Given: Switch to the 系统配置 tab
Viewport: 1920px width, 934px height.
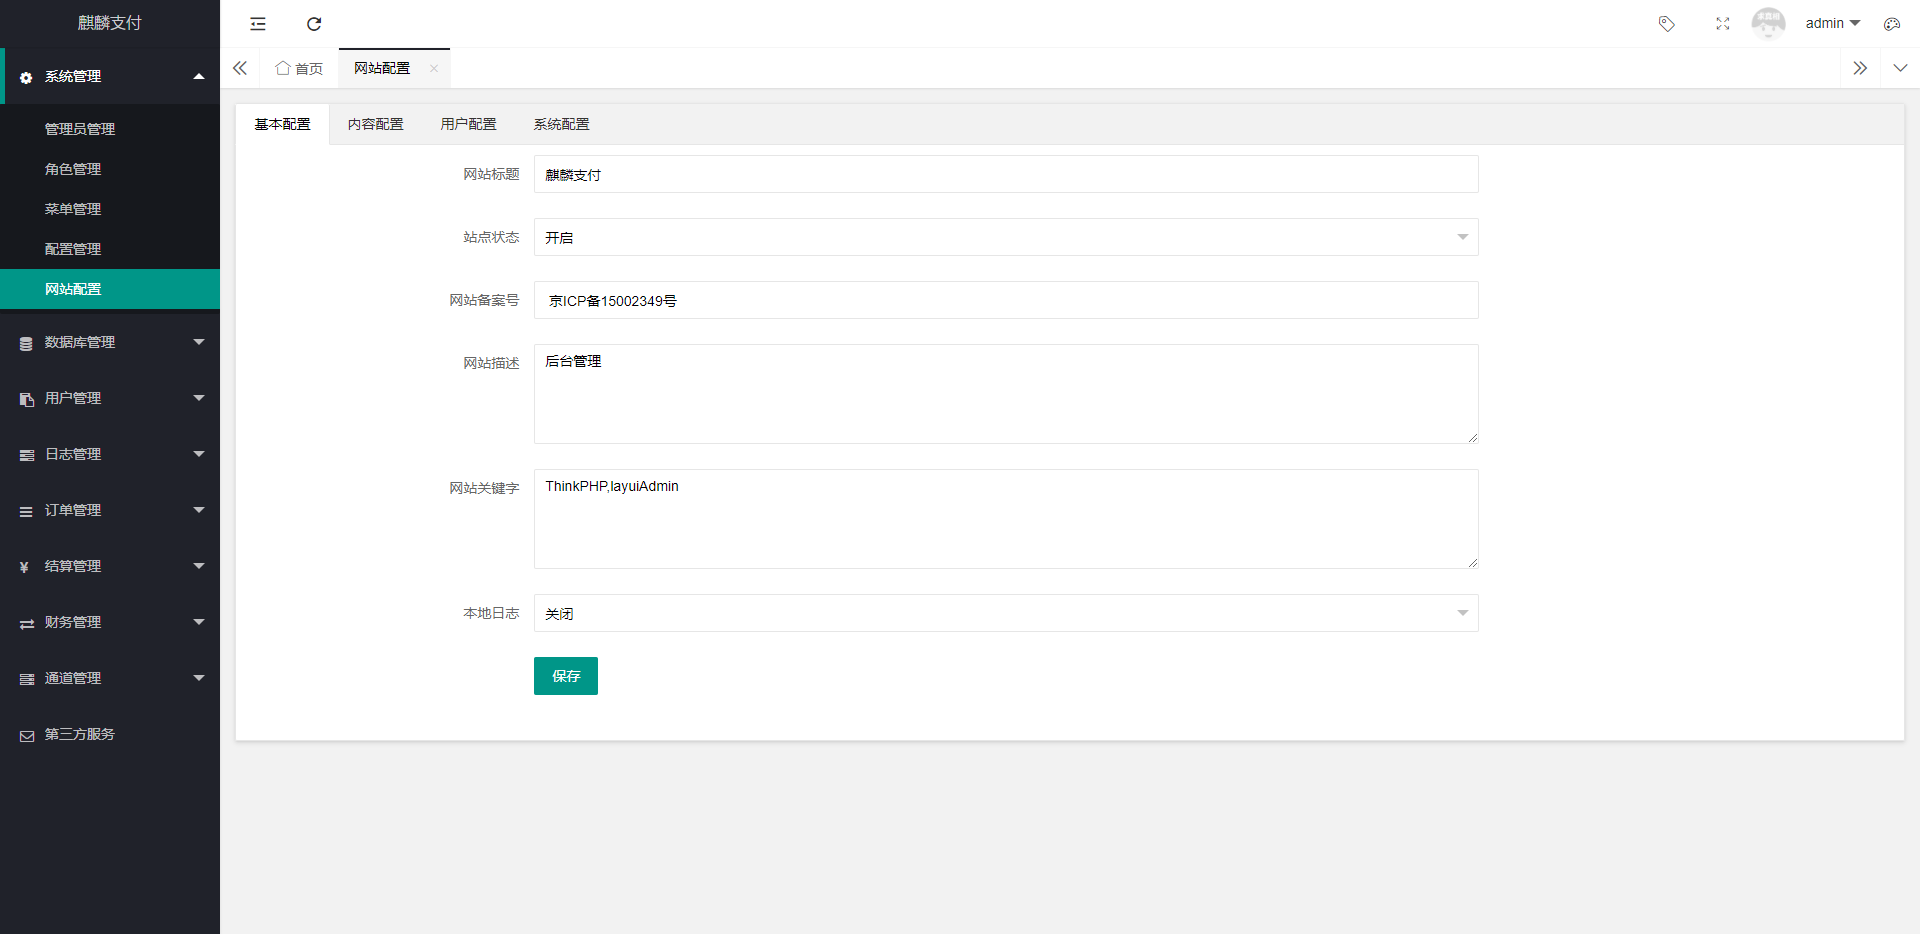Looking at the screenshot, I should 561,124.
